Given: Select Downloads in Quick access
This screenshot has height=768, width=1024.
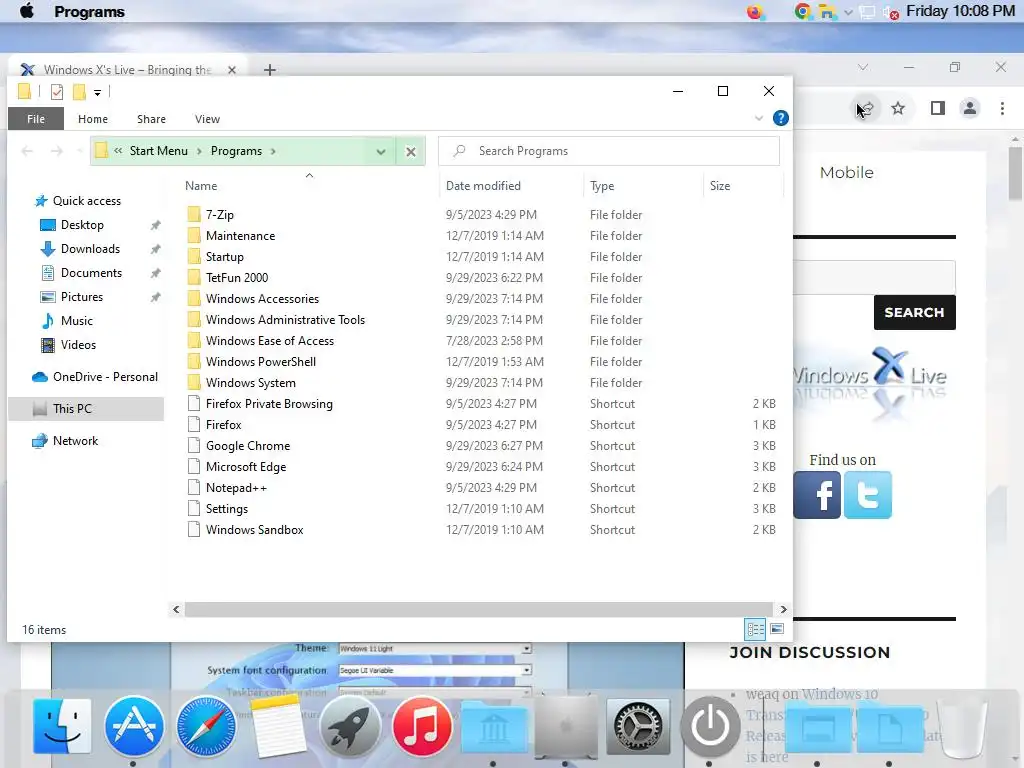Looking at the screenshot, I should (90, 249).
